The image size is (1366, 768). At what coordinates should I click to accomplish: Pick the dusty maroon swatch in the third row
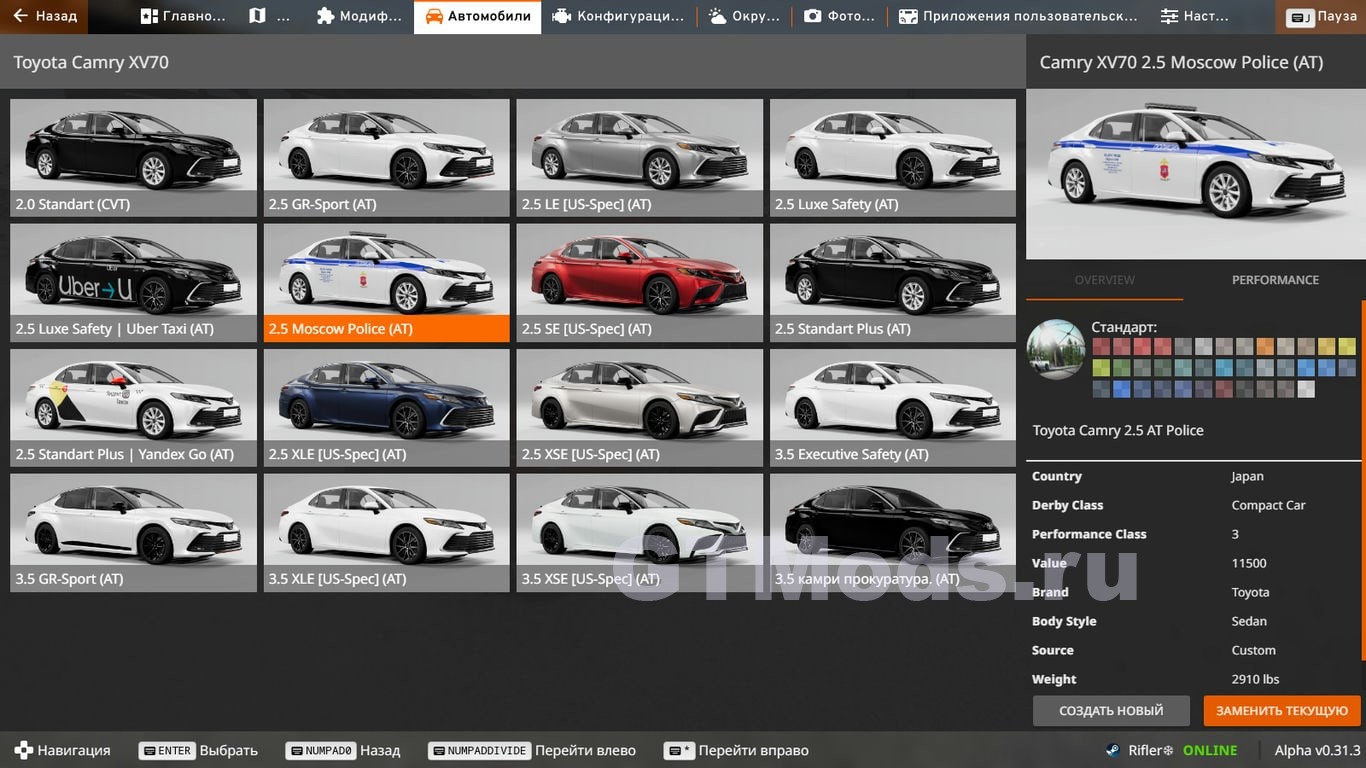click(x=1224, y=389)
